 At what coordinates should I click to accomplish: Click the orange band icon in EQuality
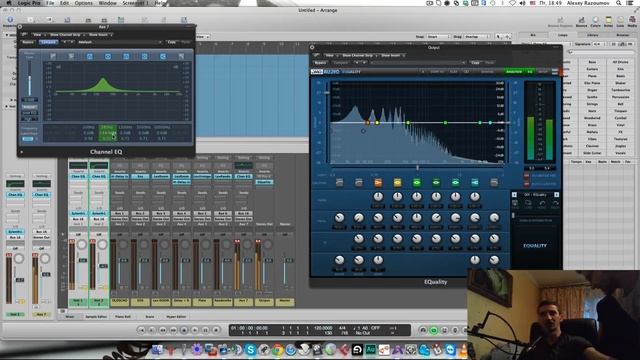378,182
